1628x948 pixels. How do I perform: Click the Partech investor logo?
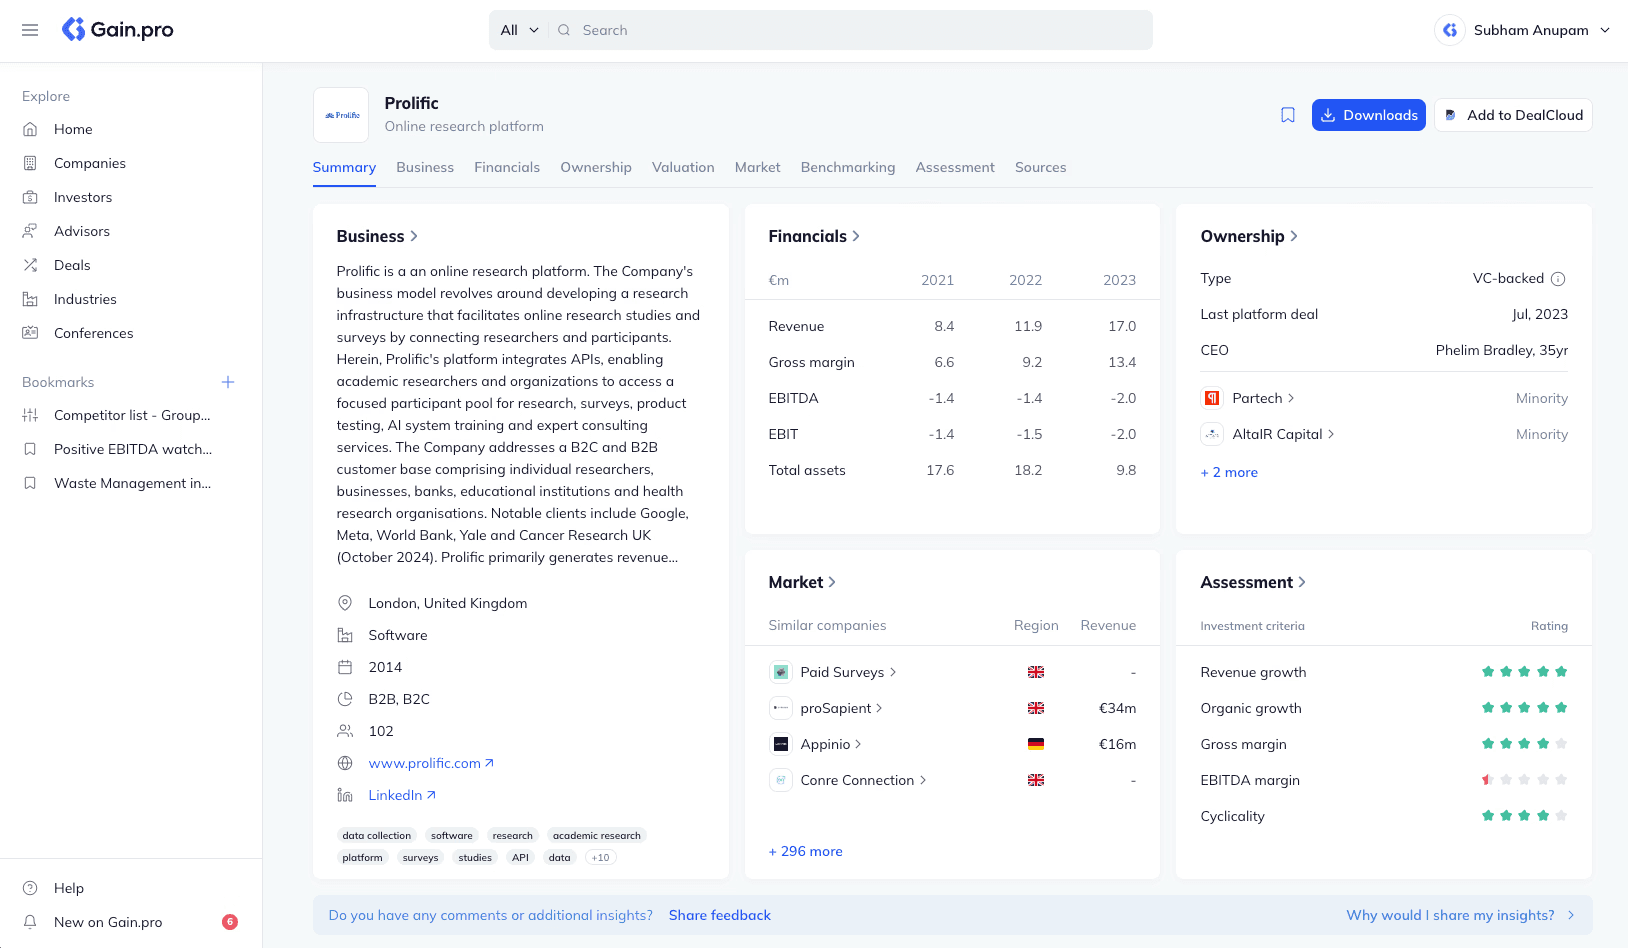(x=1212, y=398)
